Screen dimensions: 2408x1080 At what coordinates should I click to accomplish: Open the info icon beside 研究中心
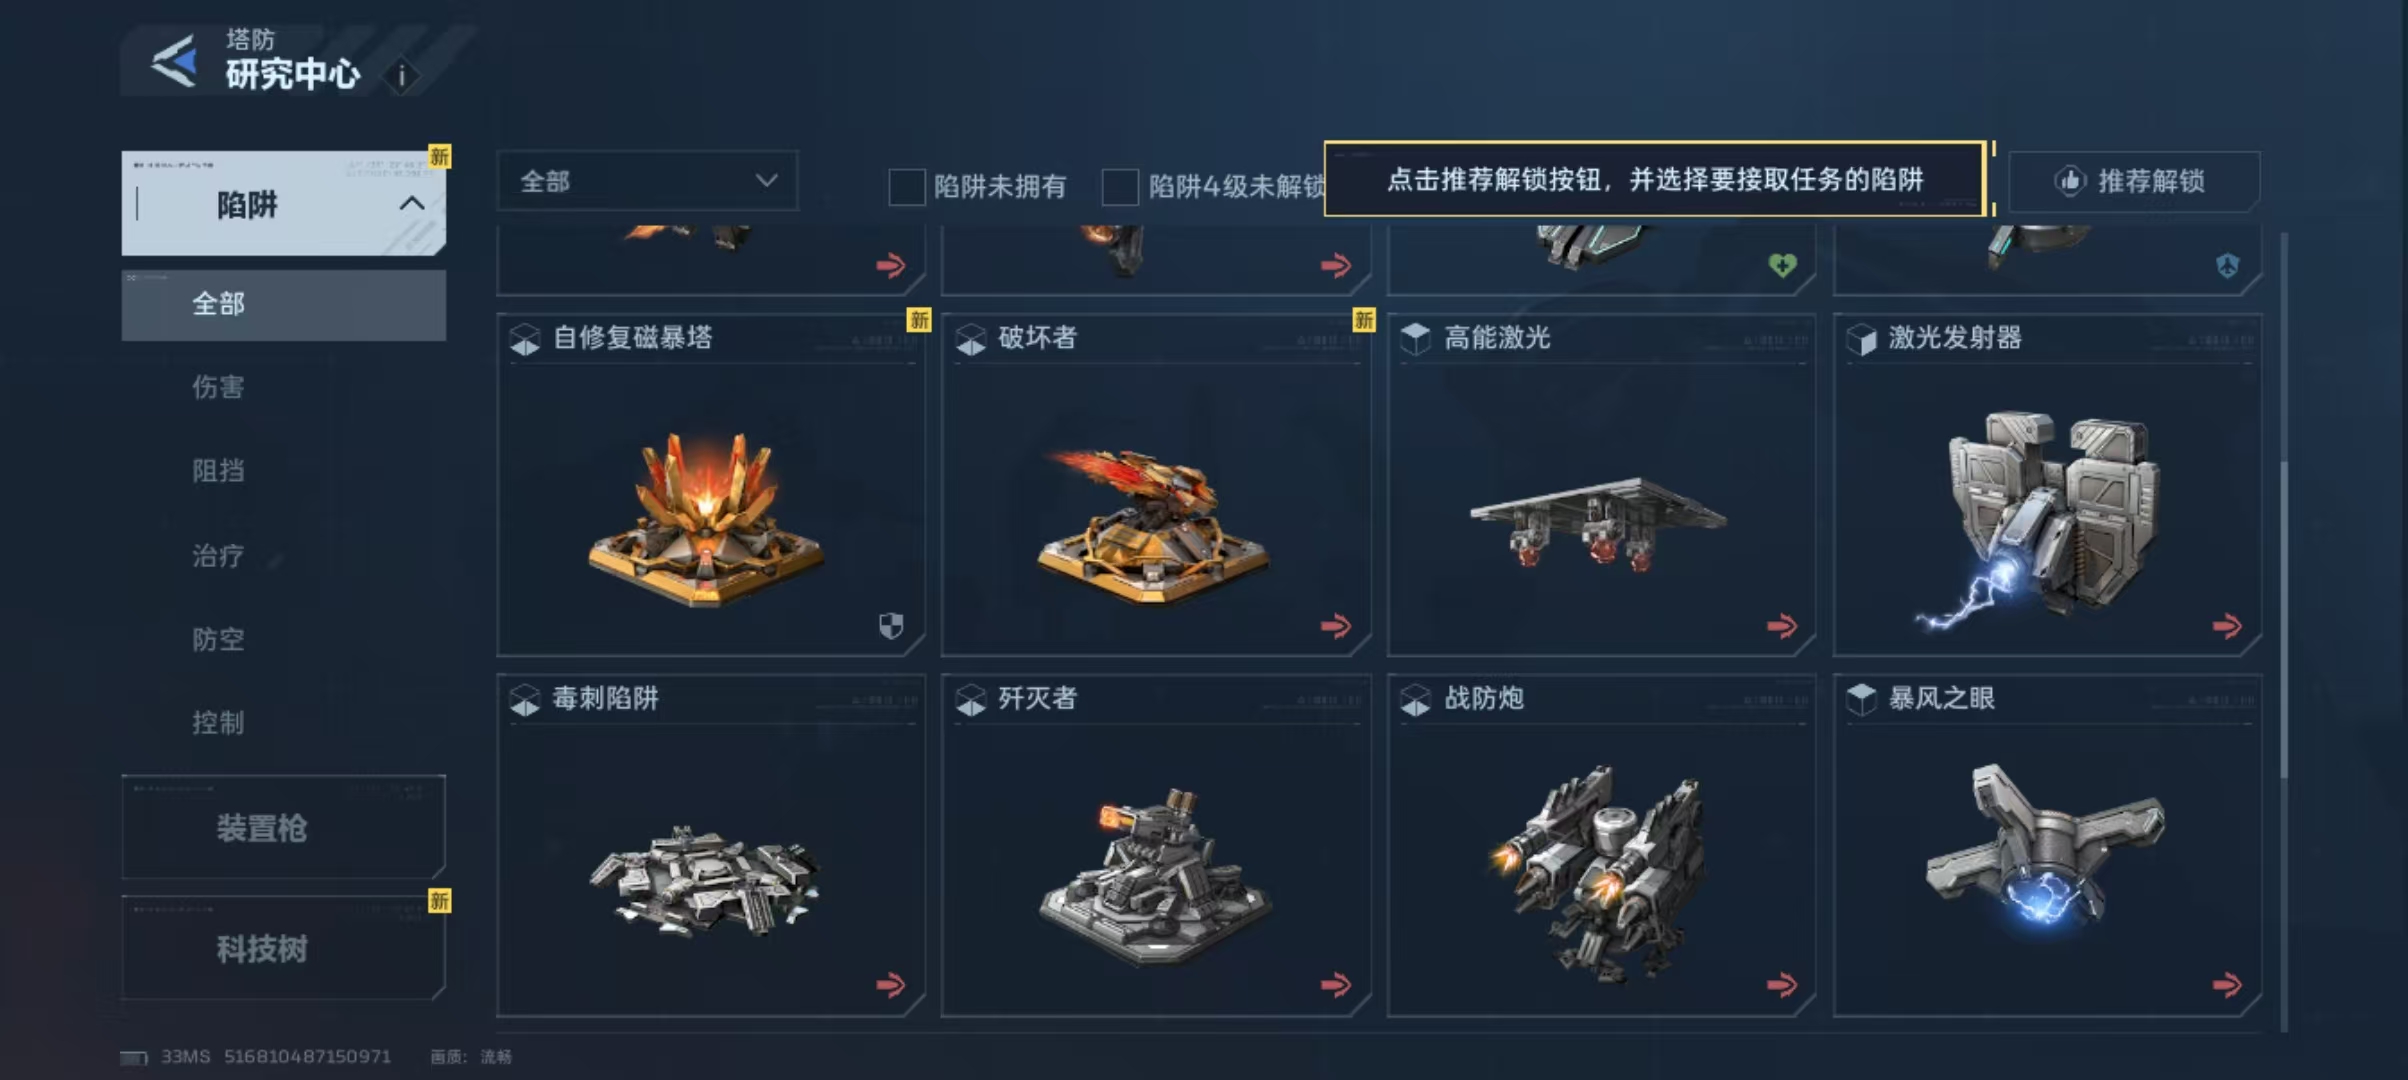coord(402,76)
